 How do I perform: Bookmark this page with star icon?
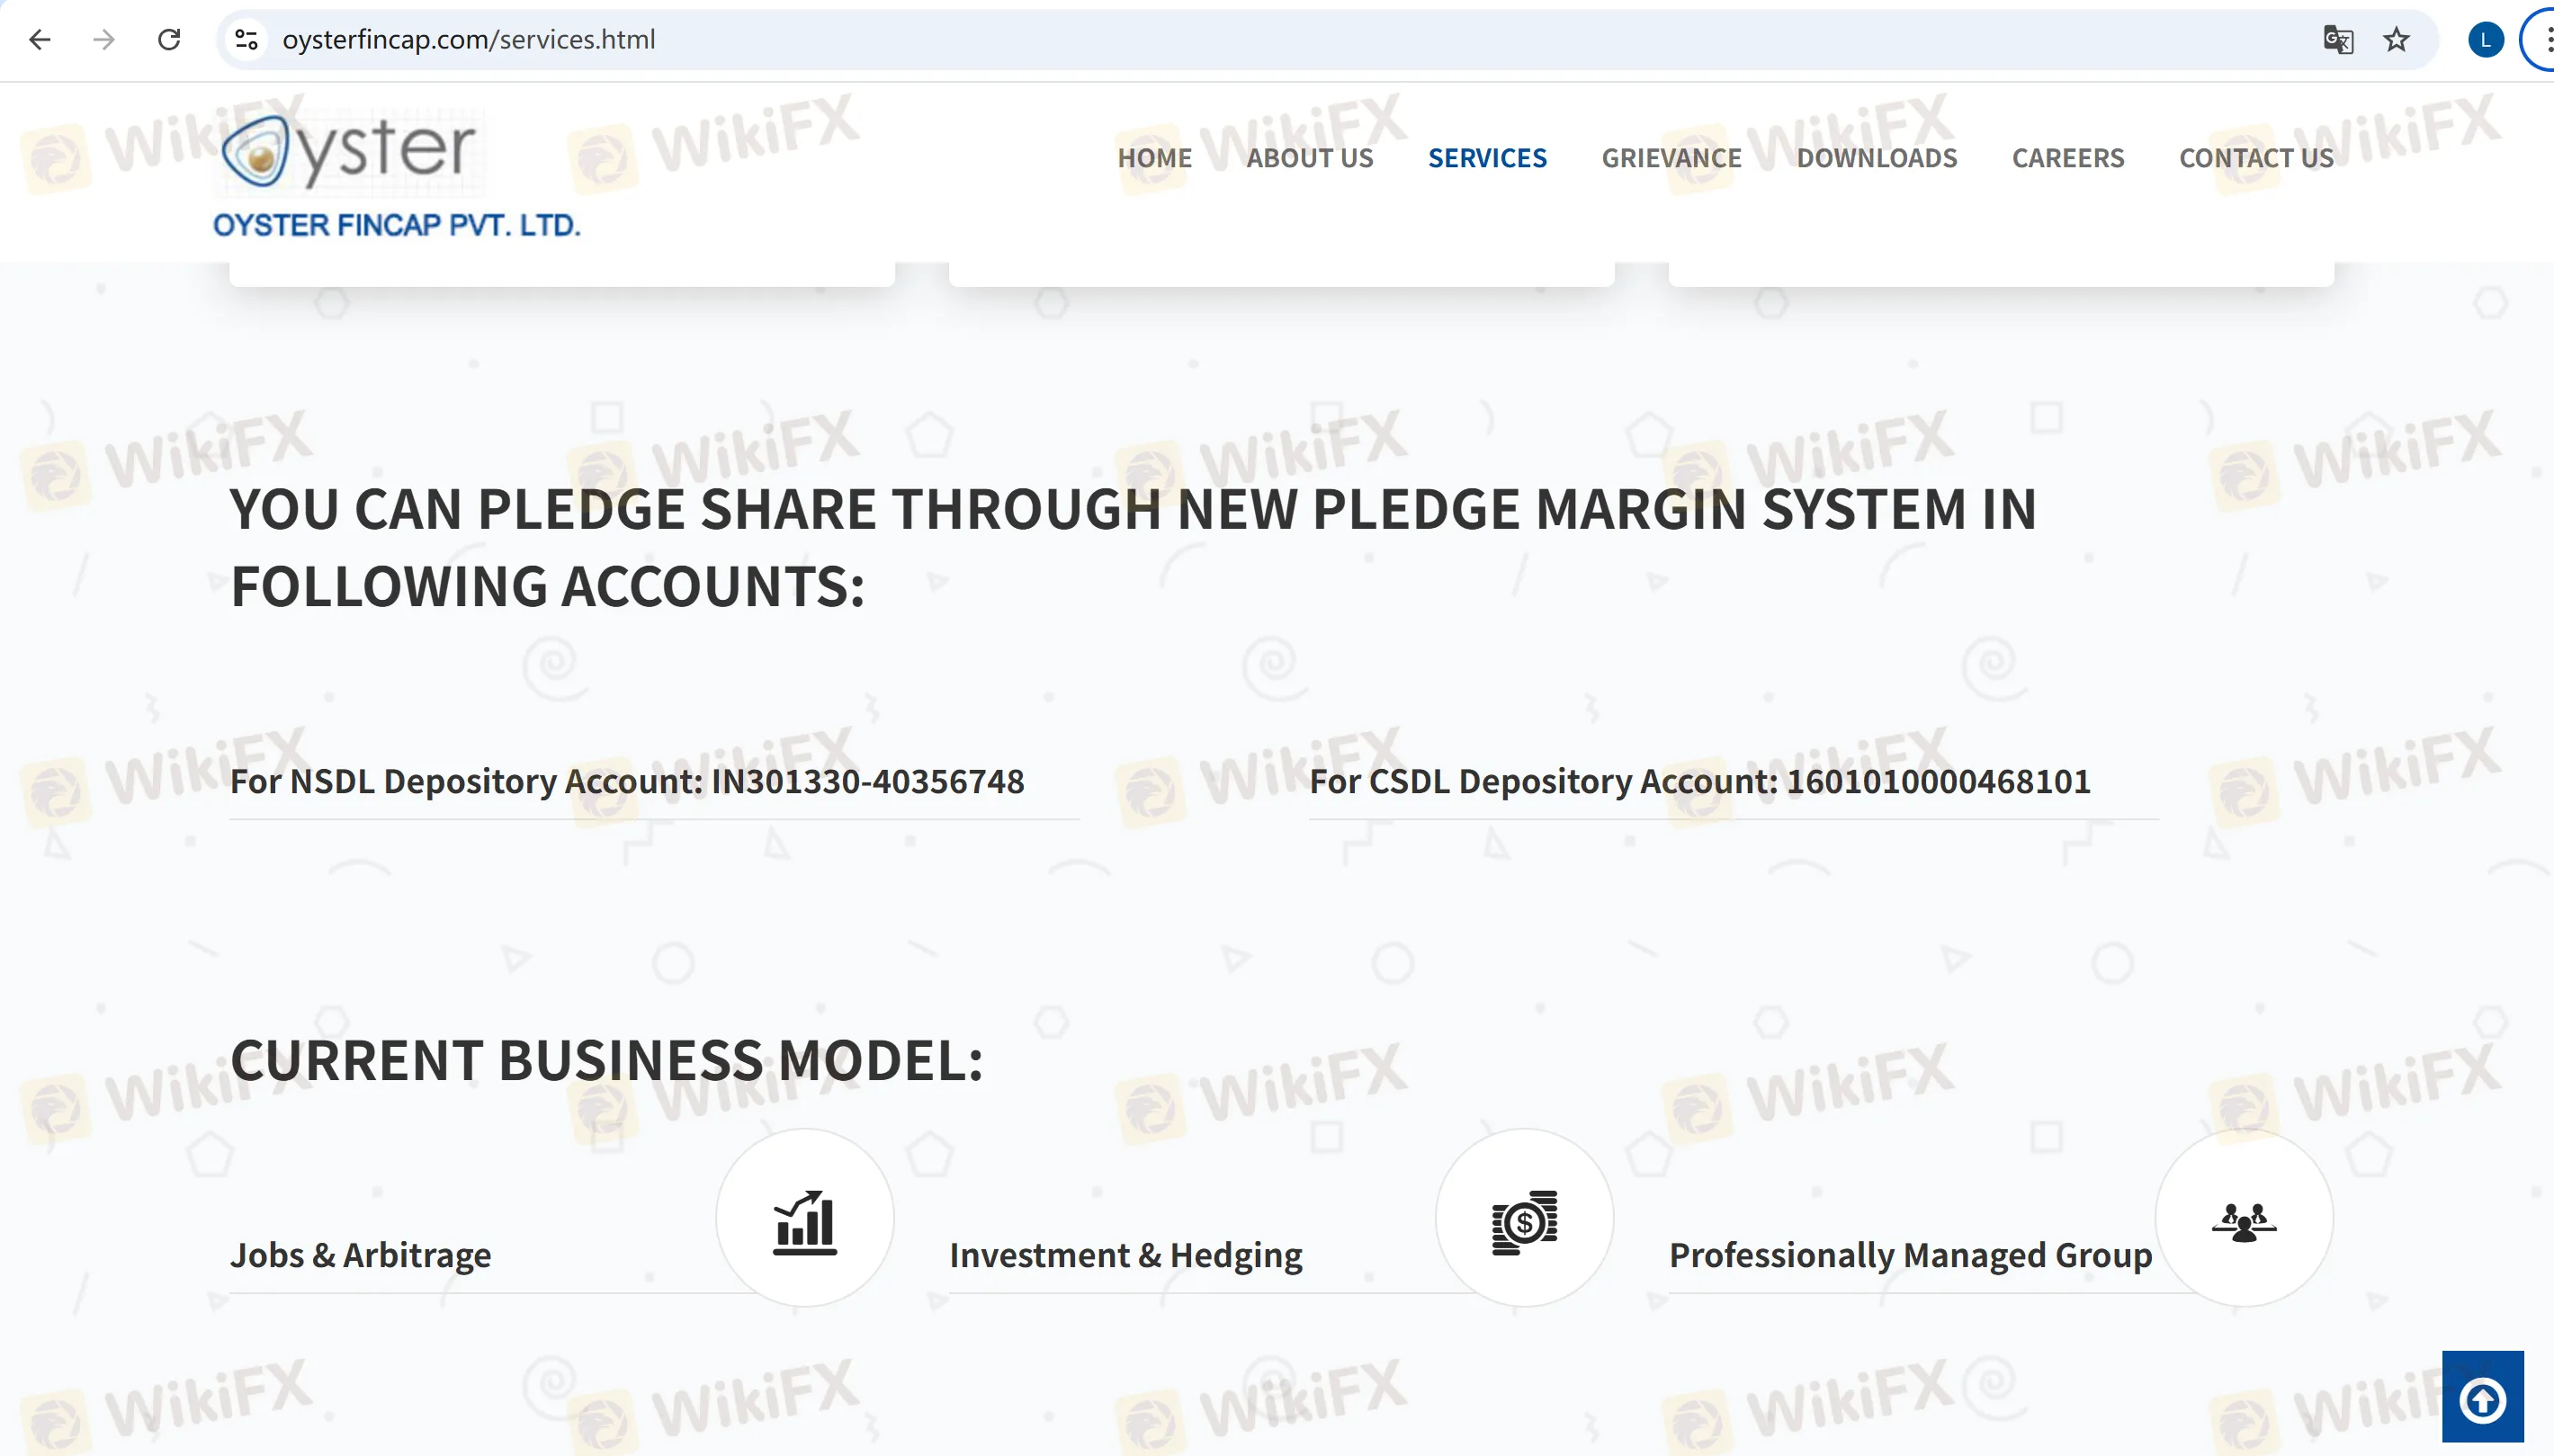click(x=2396, y=40)
